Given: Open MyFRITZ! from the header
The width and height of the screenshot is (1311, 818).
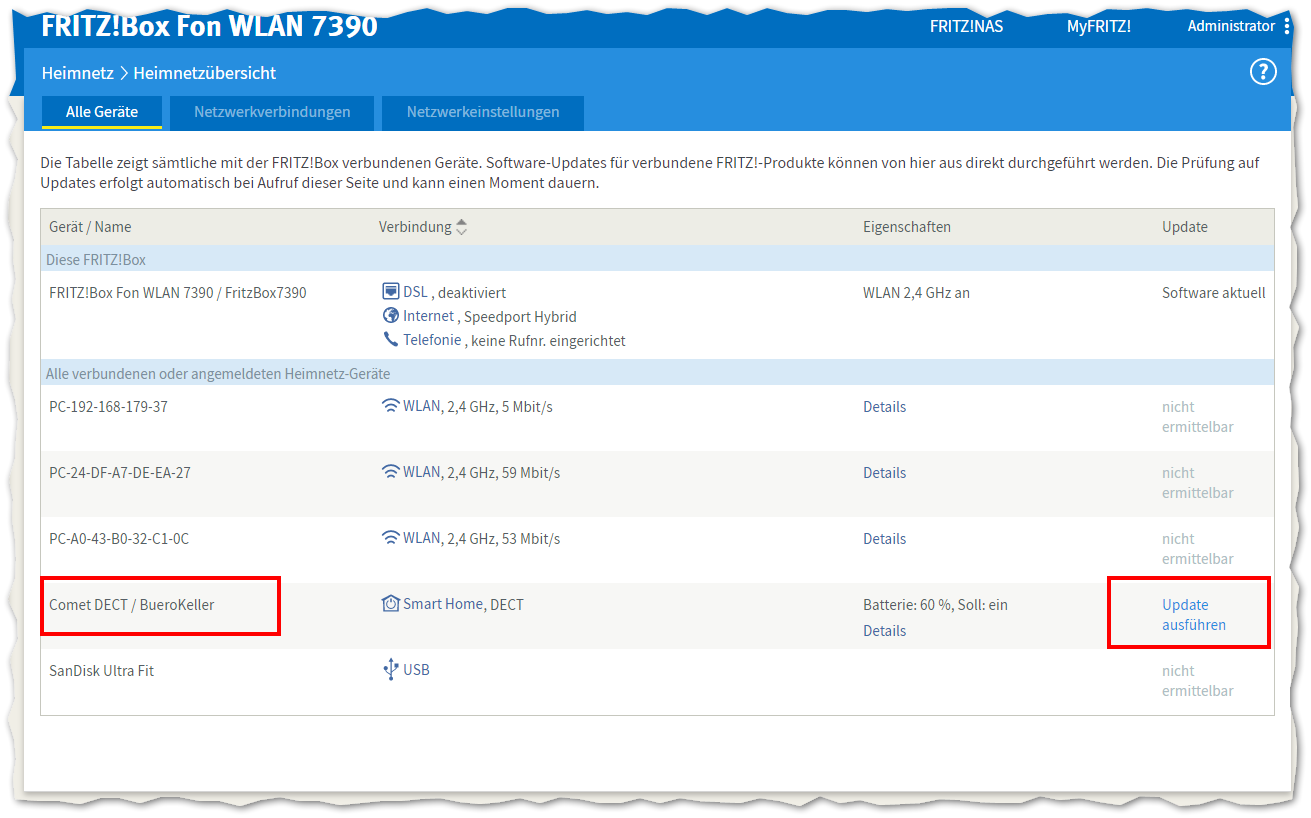Looking at the screenshot, I should pos(1099,26).
